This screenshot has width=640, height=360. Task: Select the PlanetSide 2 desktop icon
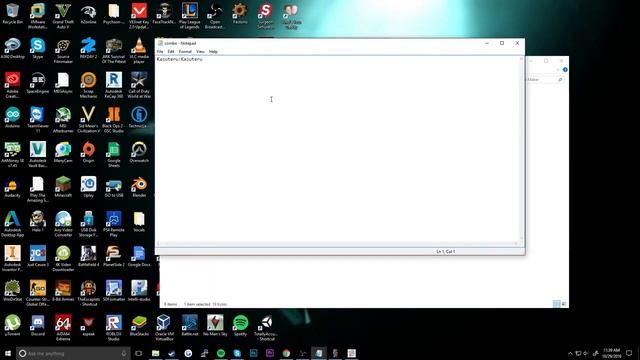[113, 256]
